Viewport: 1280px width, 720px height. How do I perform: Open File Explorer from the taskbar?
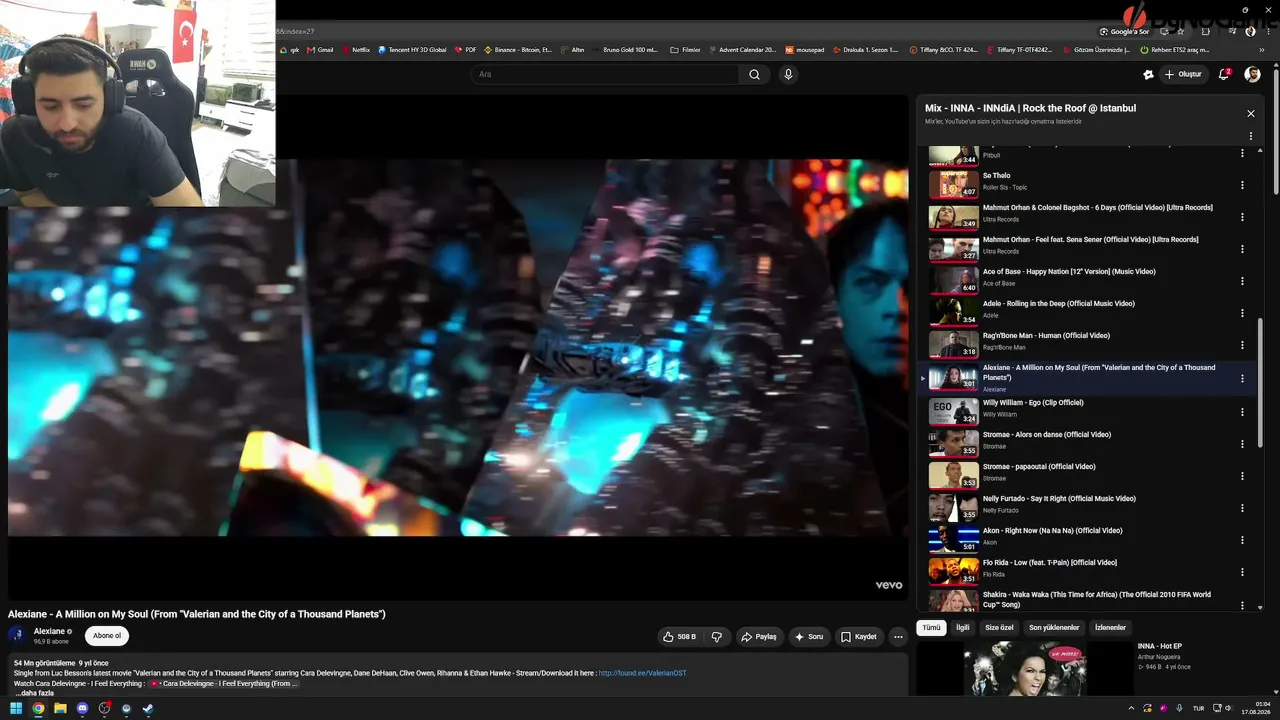click(60, 708)
